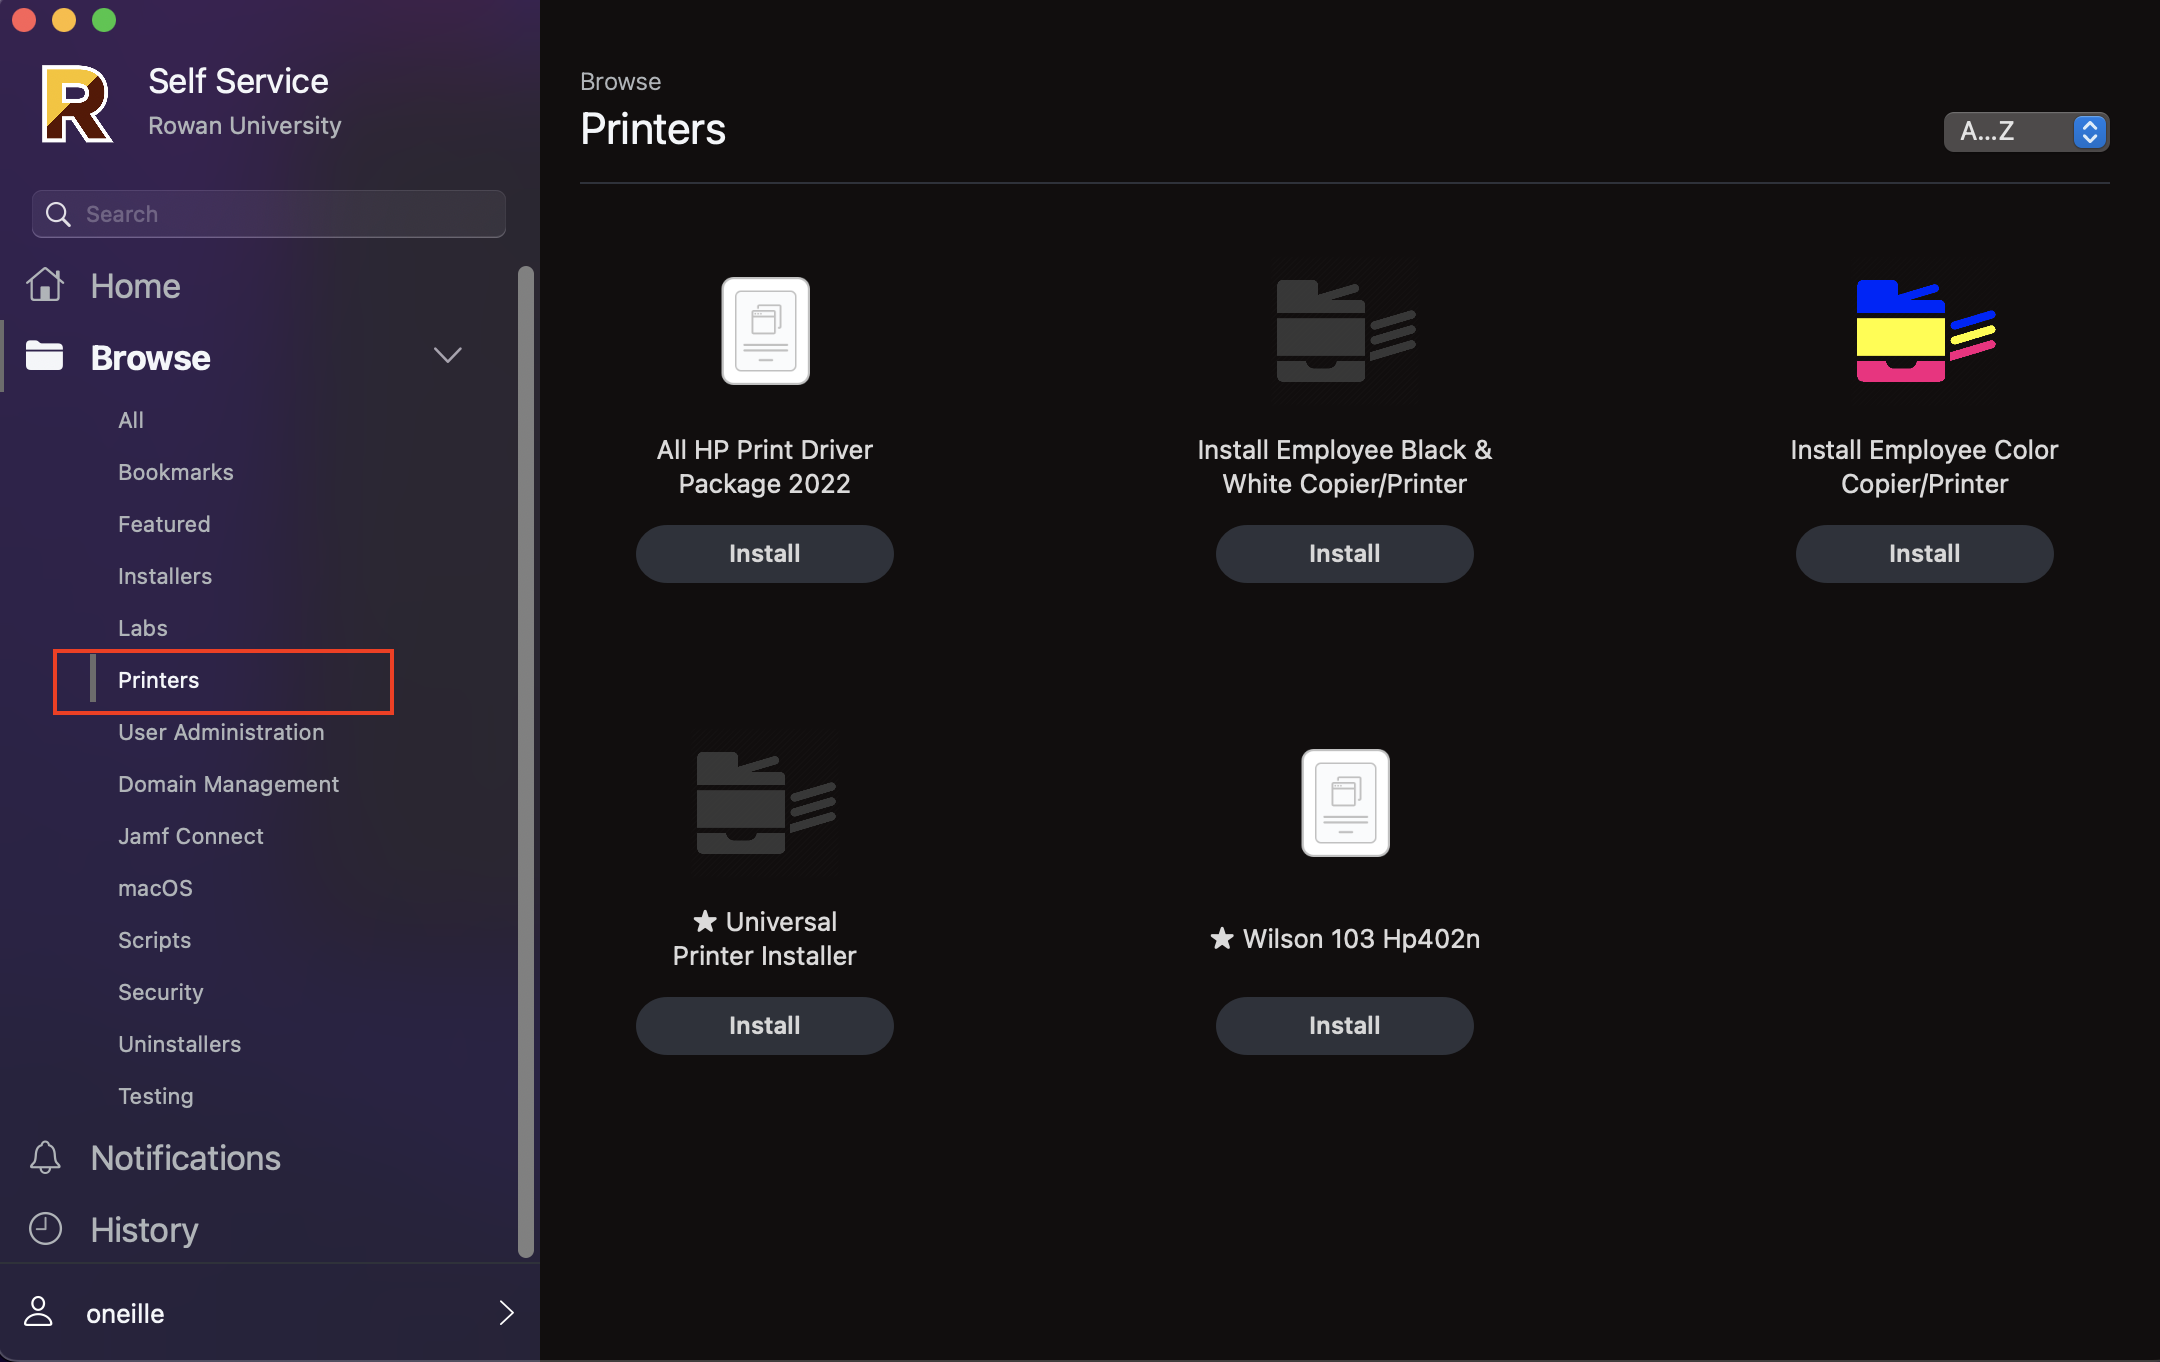Screen dimensions: 2160x1362
Task: Open the A...Z sort dropdown
Action: click(2025, 131)
